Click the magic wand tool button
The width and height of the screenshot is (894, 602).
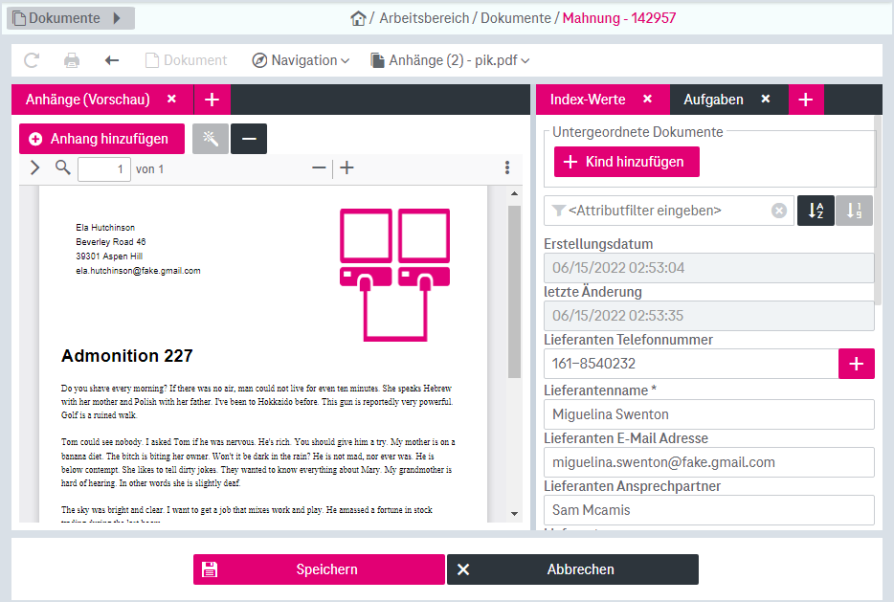pyautogui.click(x=211, y=139)
